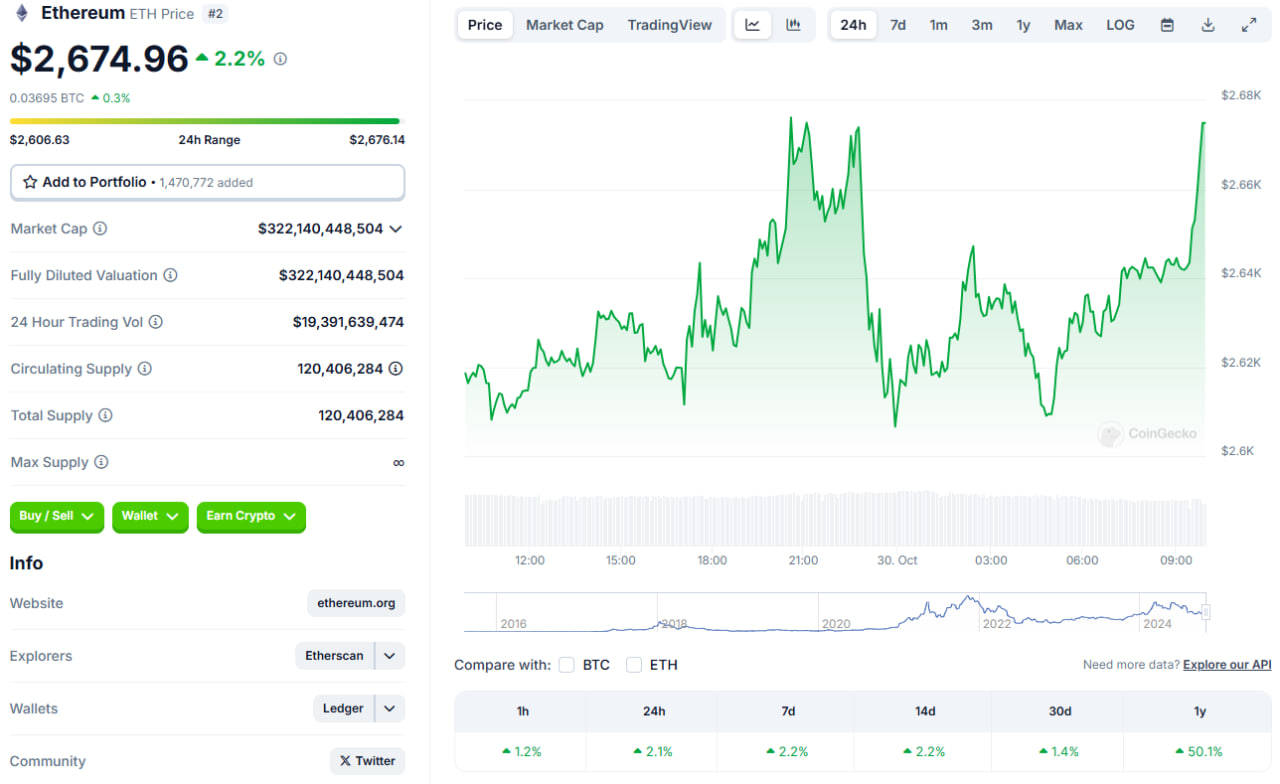The height and width of the screenshot is (784, 1280).
Task: Click info icon after circulating supply value 120,406,284
Action: click(x=396, y=369)
